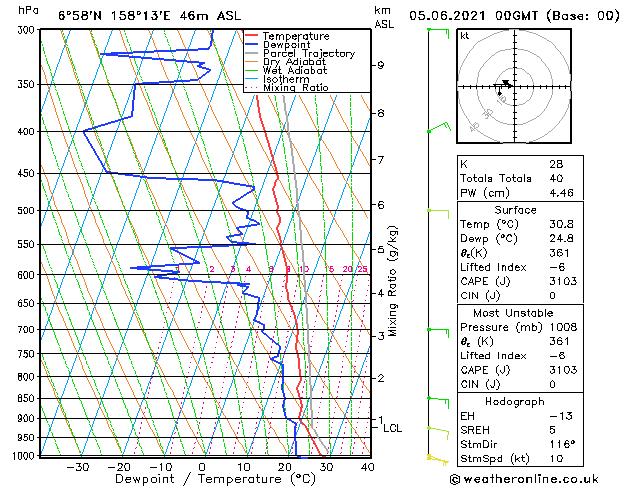This screenshot has width=629, height=486.
Task: Click the wind barb at the 300 hPa level
Action: pyautogui.click(x=438, y=33)
